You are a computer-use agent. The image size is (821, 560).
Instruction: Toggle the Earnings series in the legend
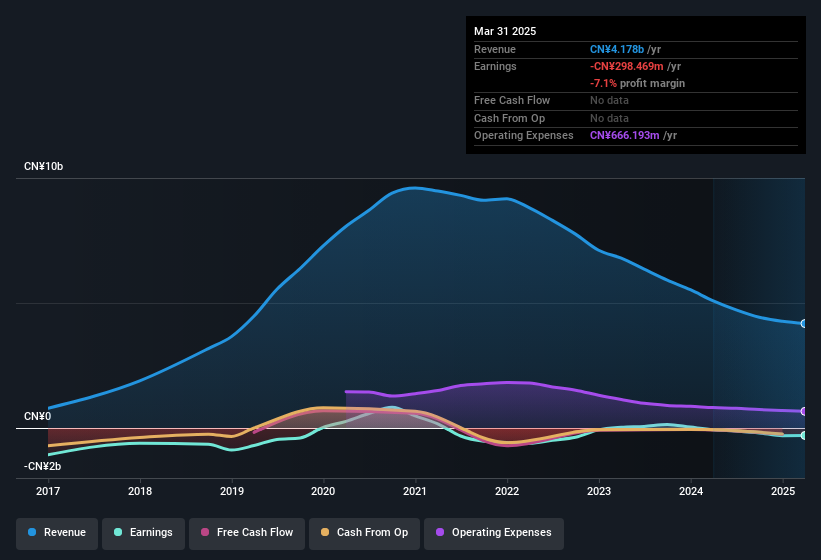coord(143,533)
